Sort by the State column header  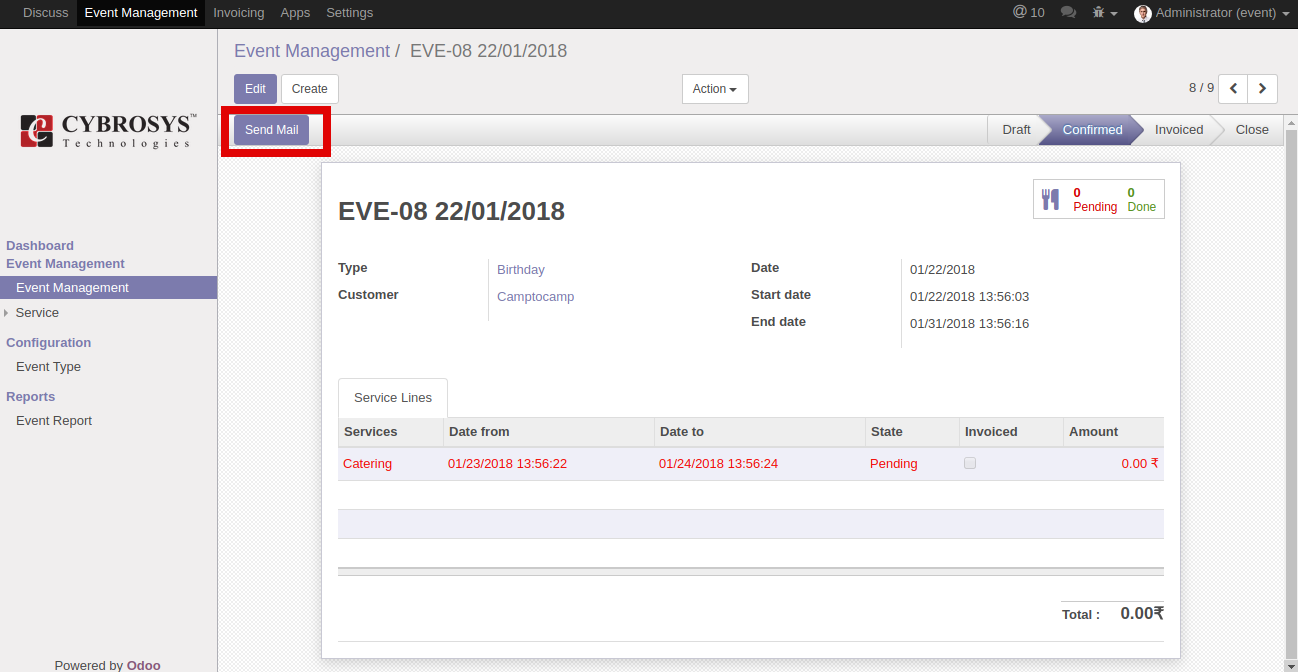pos(912,432)
